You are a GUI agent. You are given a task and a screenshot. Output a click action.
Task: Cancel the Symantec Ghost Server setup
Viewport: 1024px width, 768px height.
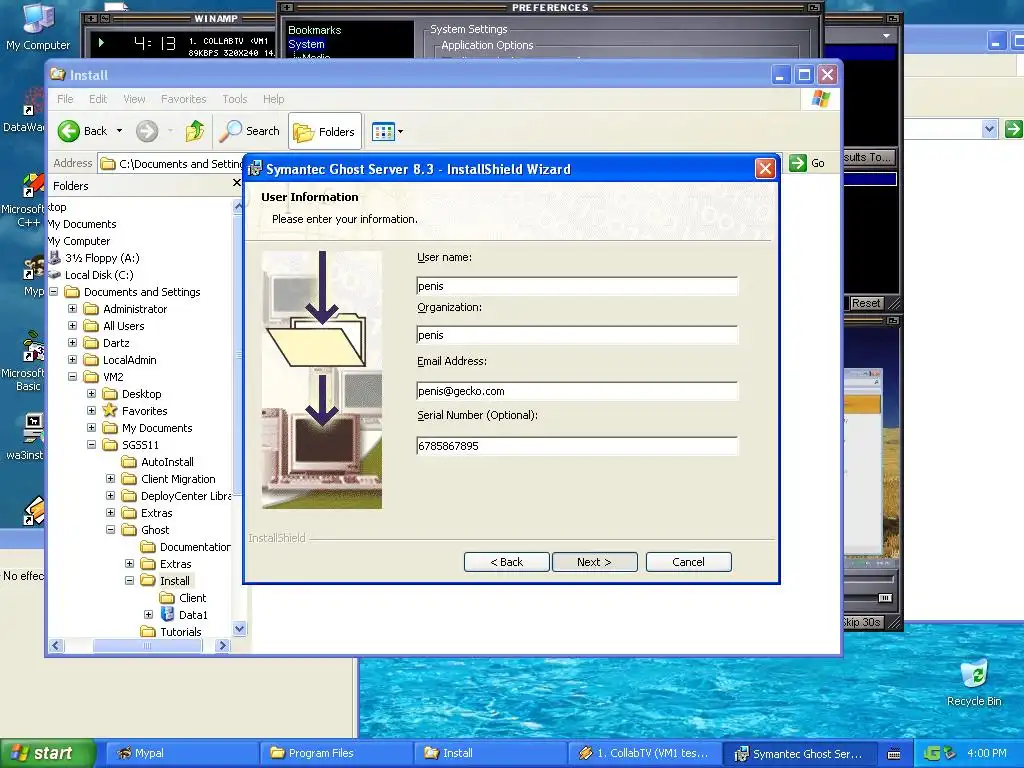coord(688,562)
